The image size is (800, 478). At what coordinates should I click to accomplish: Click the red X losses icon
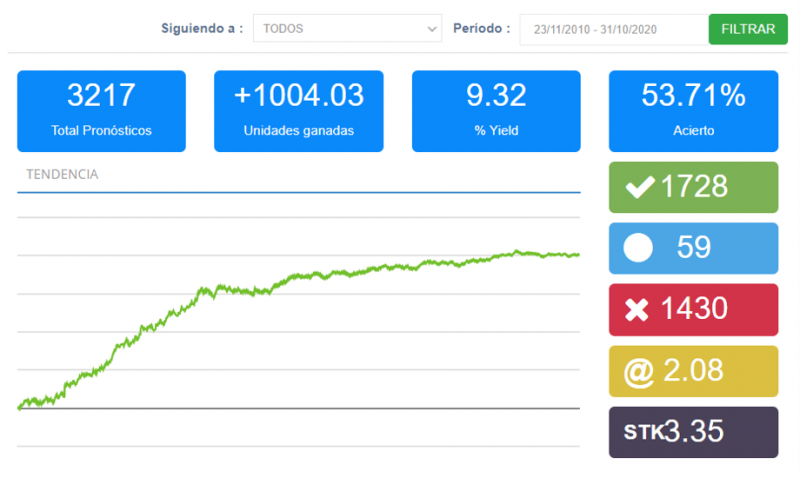636,310
